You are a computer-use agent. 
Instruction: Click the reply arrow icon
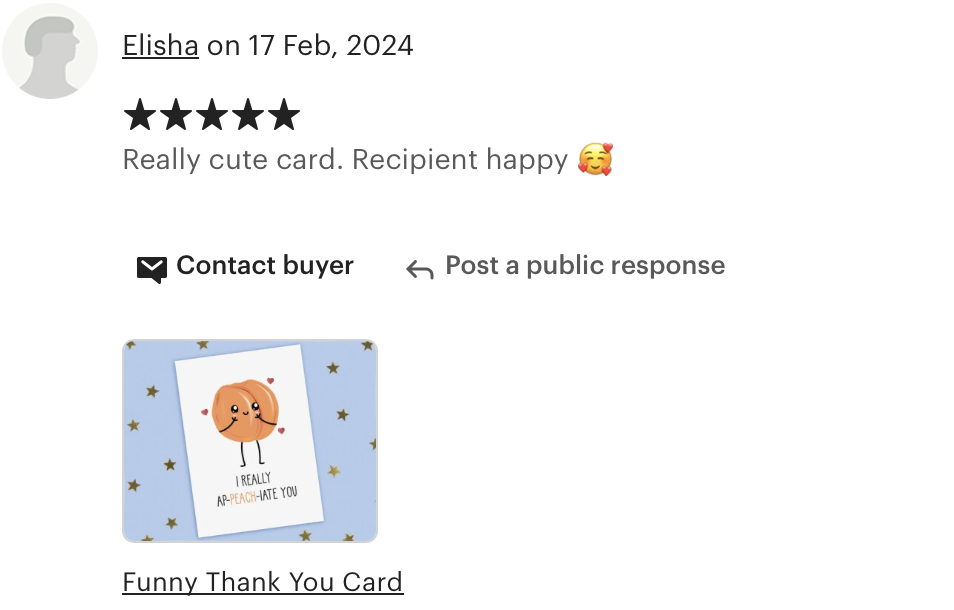pyautogui.click(x=420, y=269)
